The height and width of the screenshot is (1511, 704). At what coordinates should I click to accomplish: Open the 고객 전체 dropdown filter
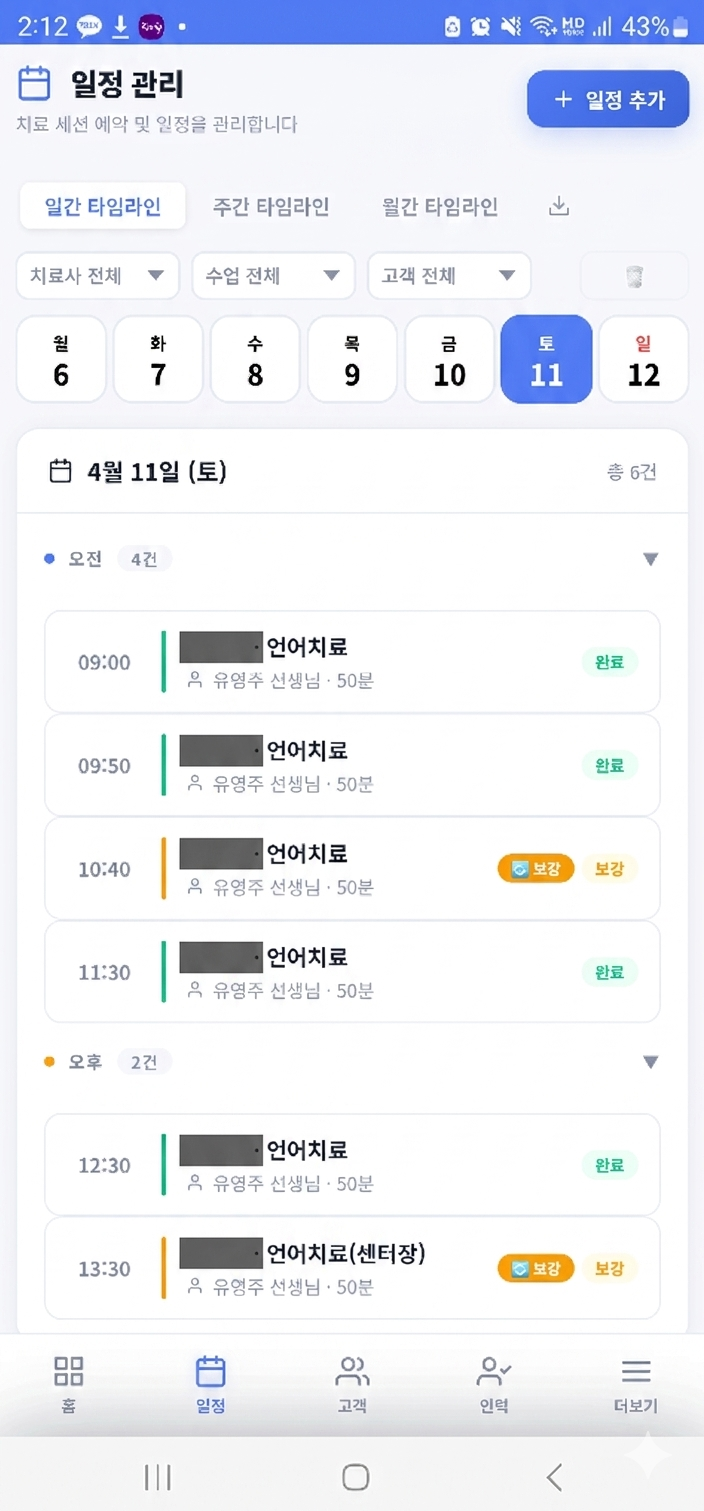449,276
